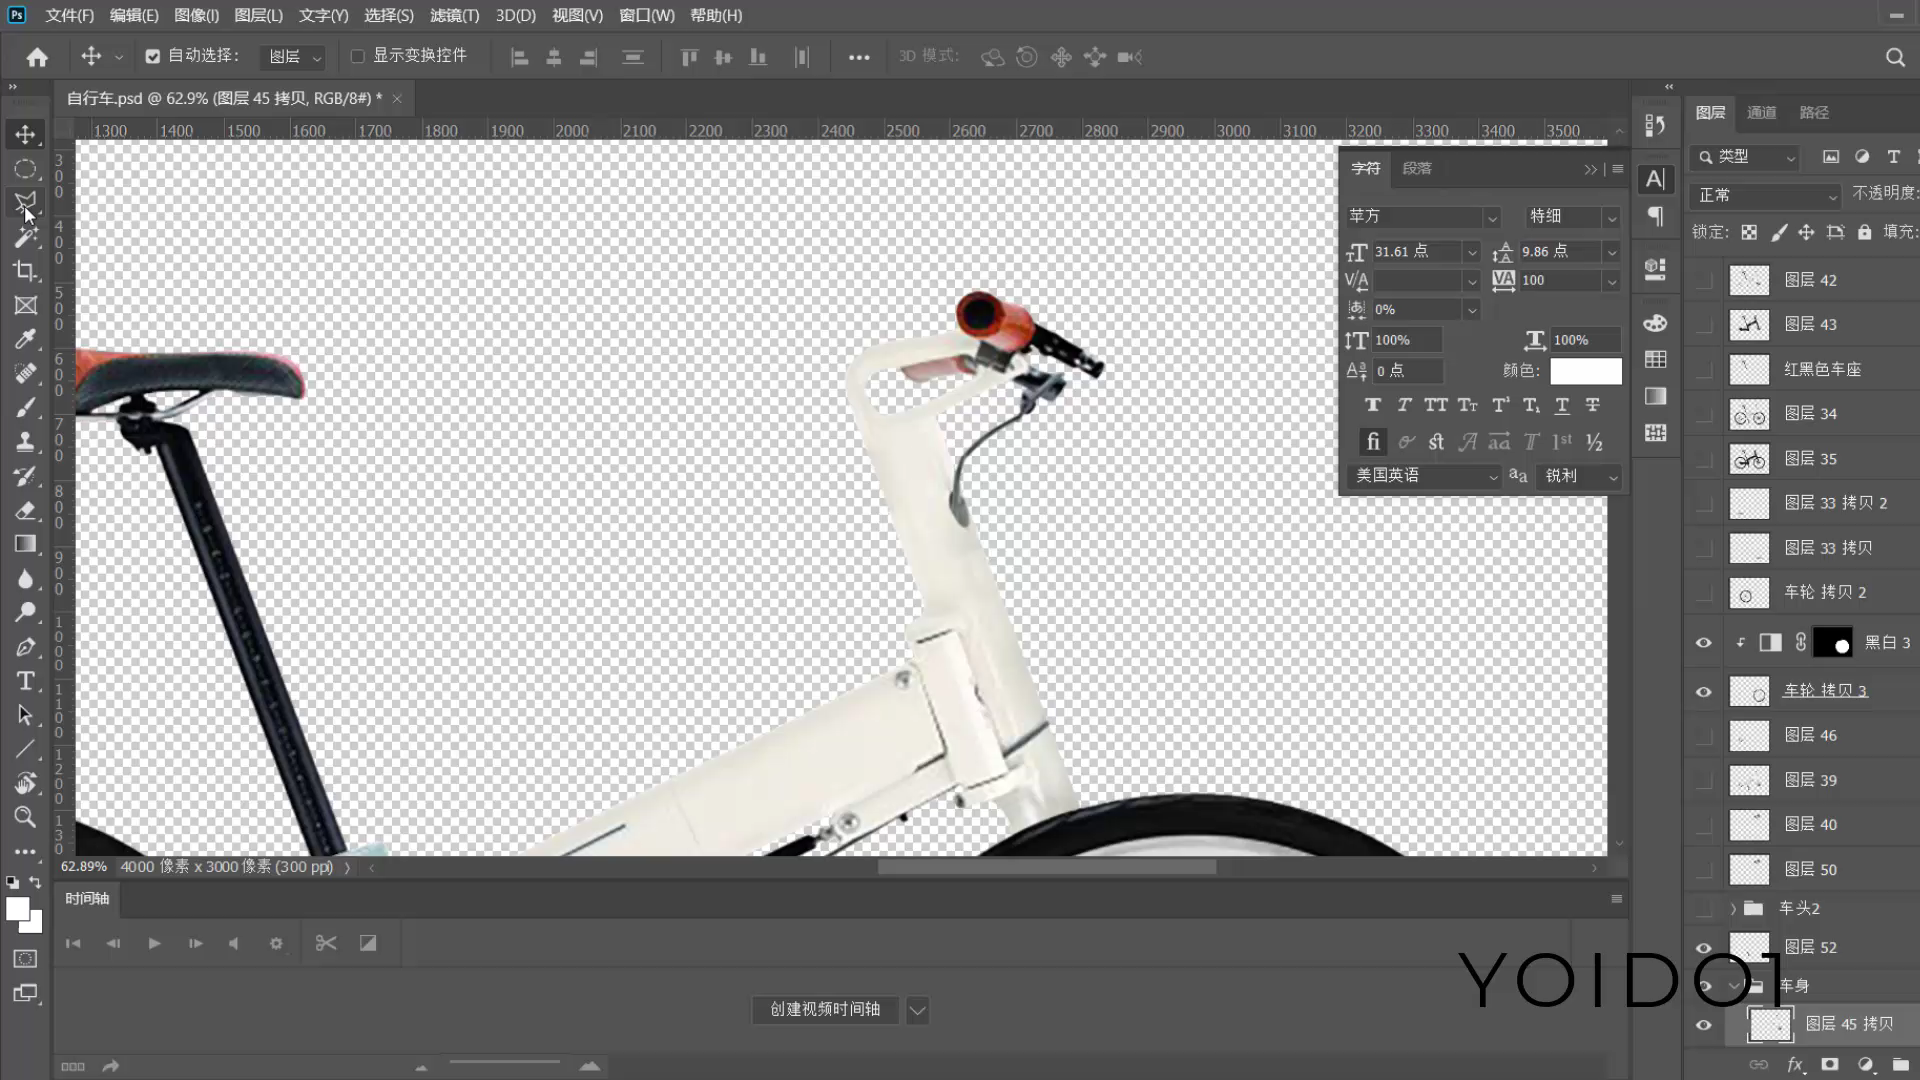Switch to the 通道 channels tab
The height and width of the screenshot is (1080, 1920).
1761,113
